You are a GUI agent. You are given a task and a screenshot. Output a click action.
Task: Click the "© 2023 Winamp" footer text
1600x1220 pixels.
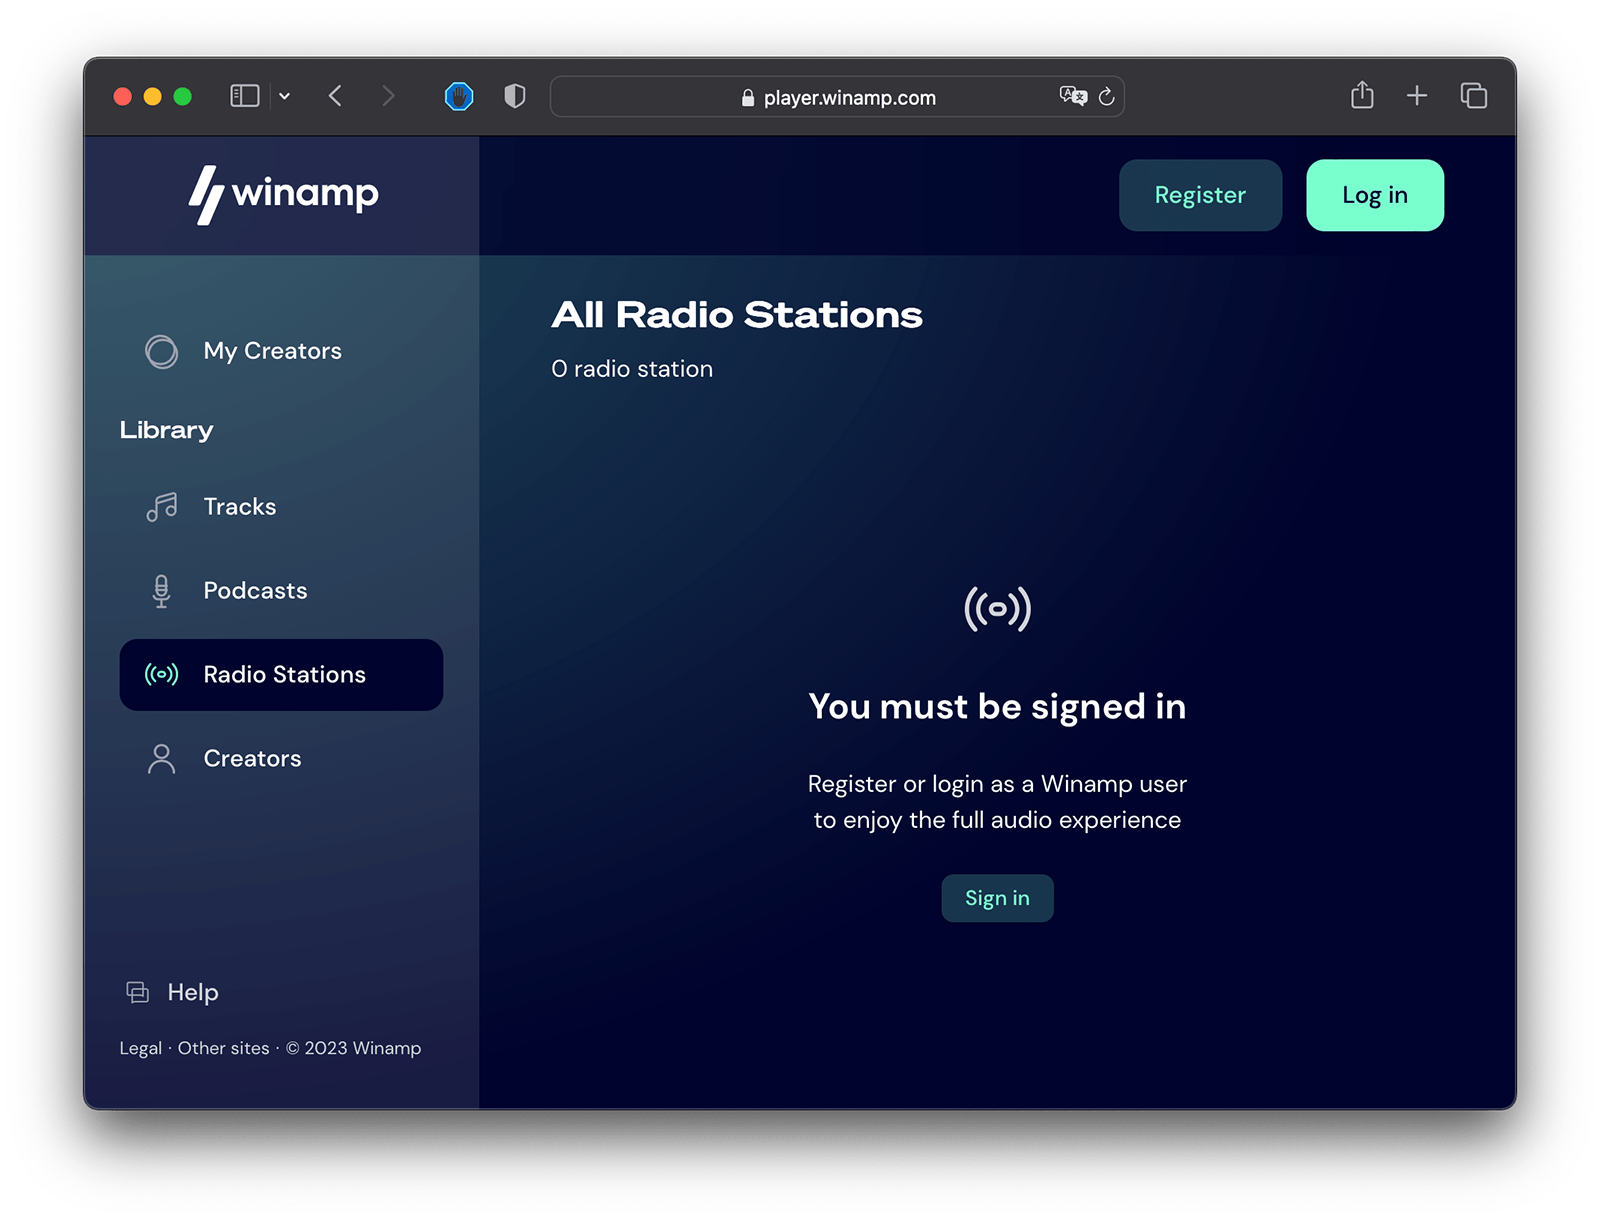[354, 1048]
